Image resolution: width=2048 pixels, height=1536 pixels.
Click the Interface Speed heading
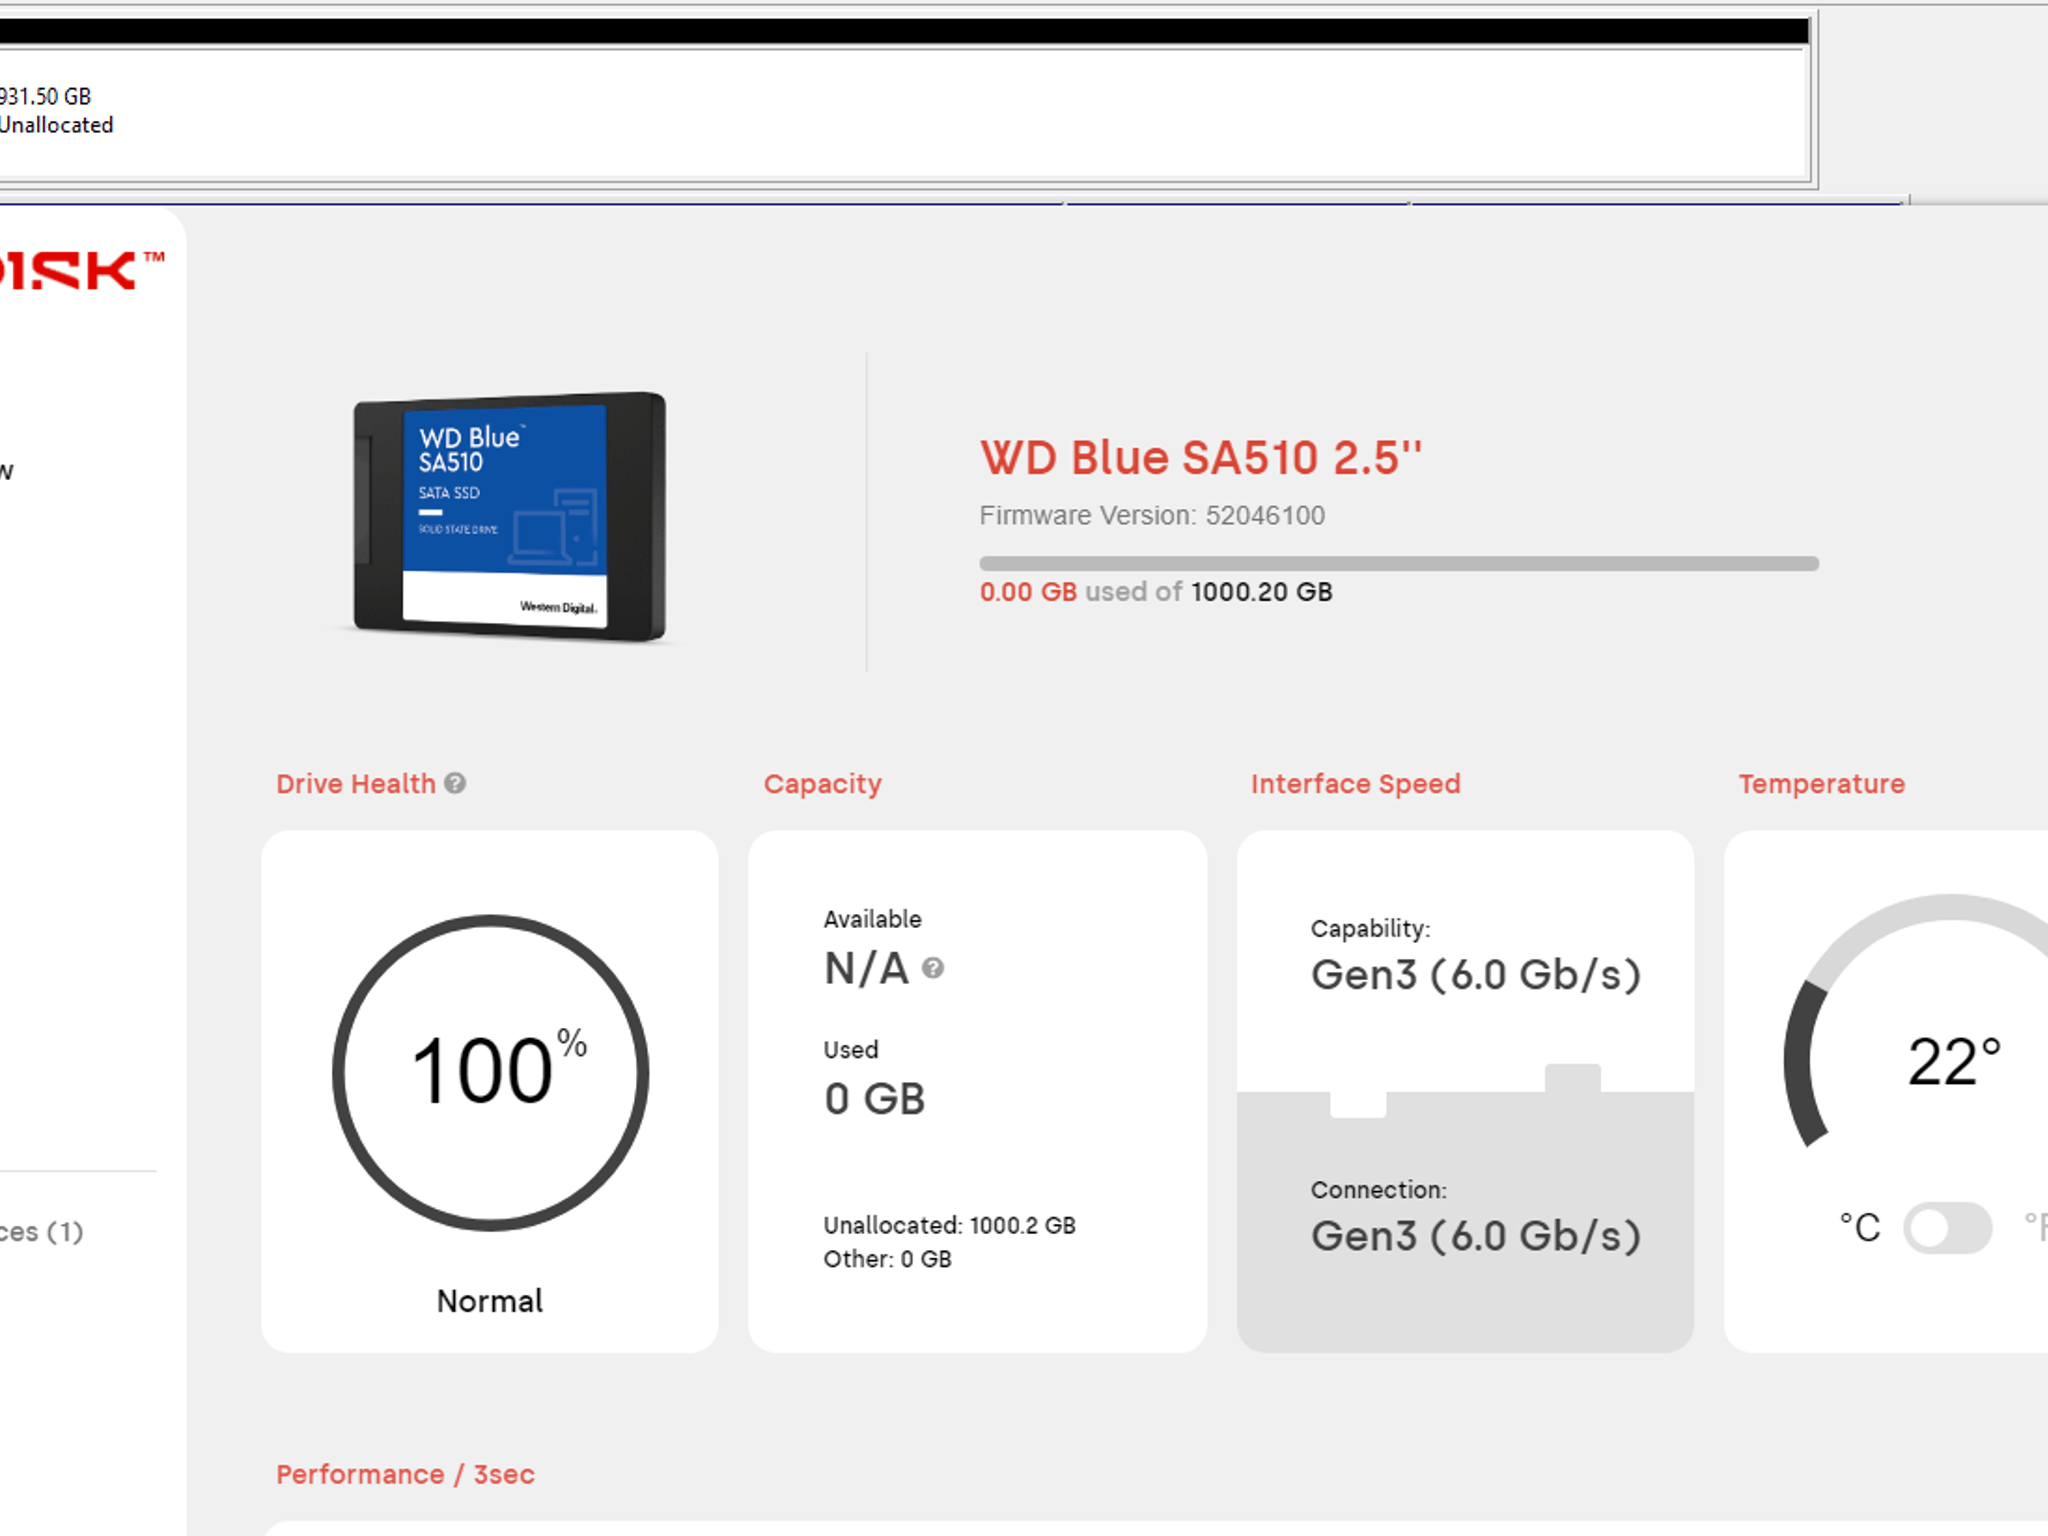[1356, 783]
